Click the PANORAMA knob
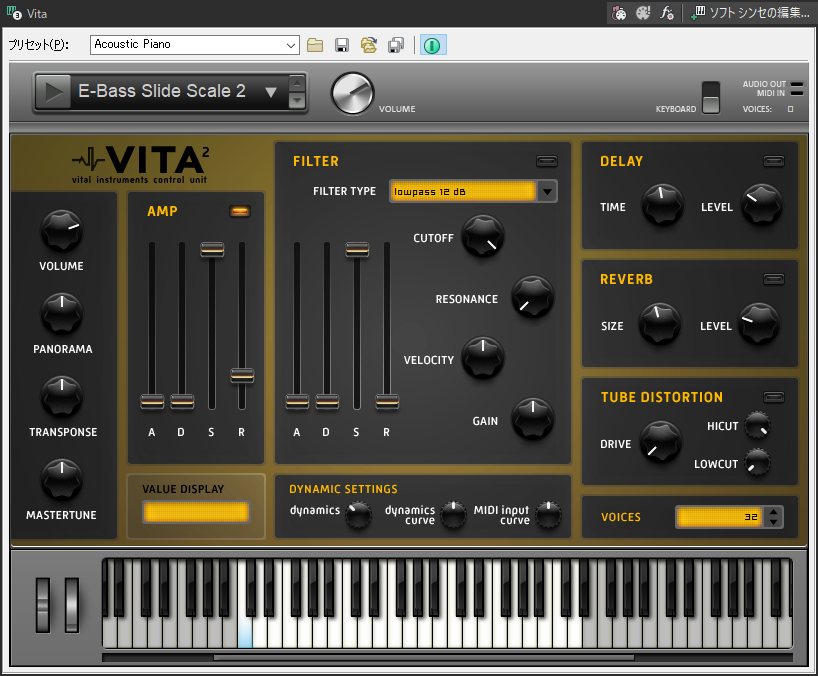 coord(62,314)
